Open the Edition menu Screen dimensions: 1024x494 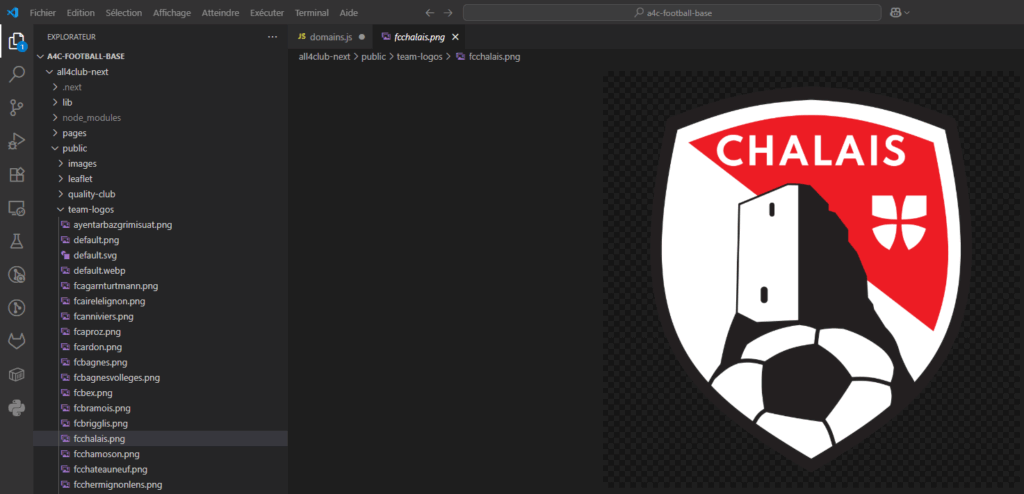point(80,12)
